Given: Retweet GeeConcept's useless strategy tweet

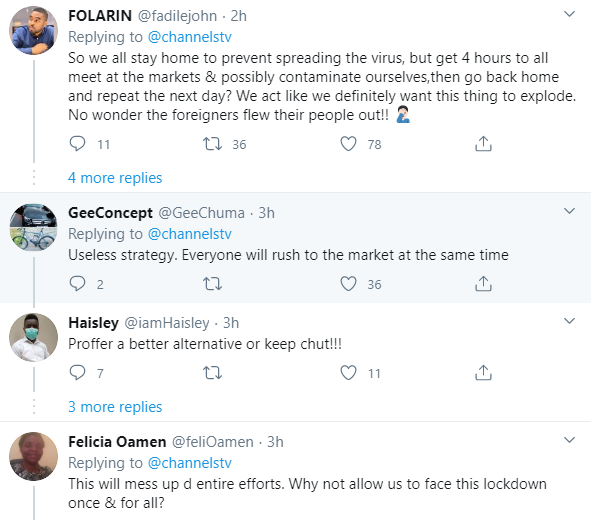Looking at the screenshot, I should click(213, 284).
